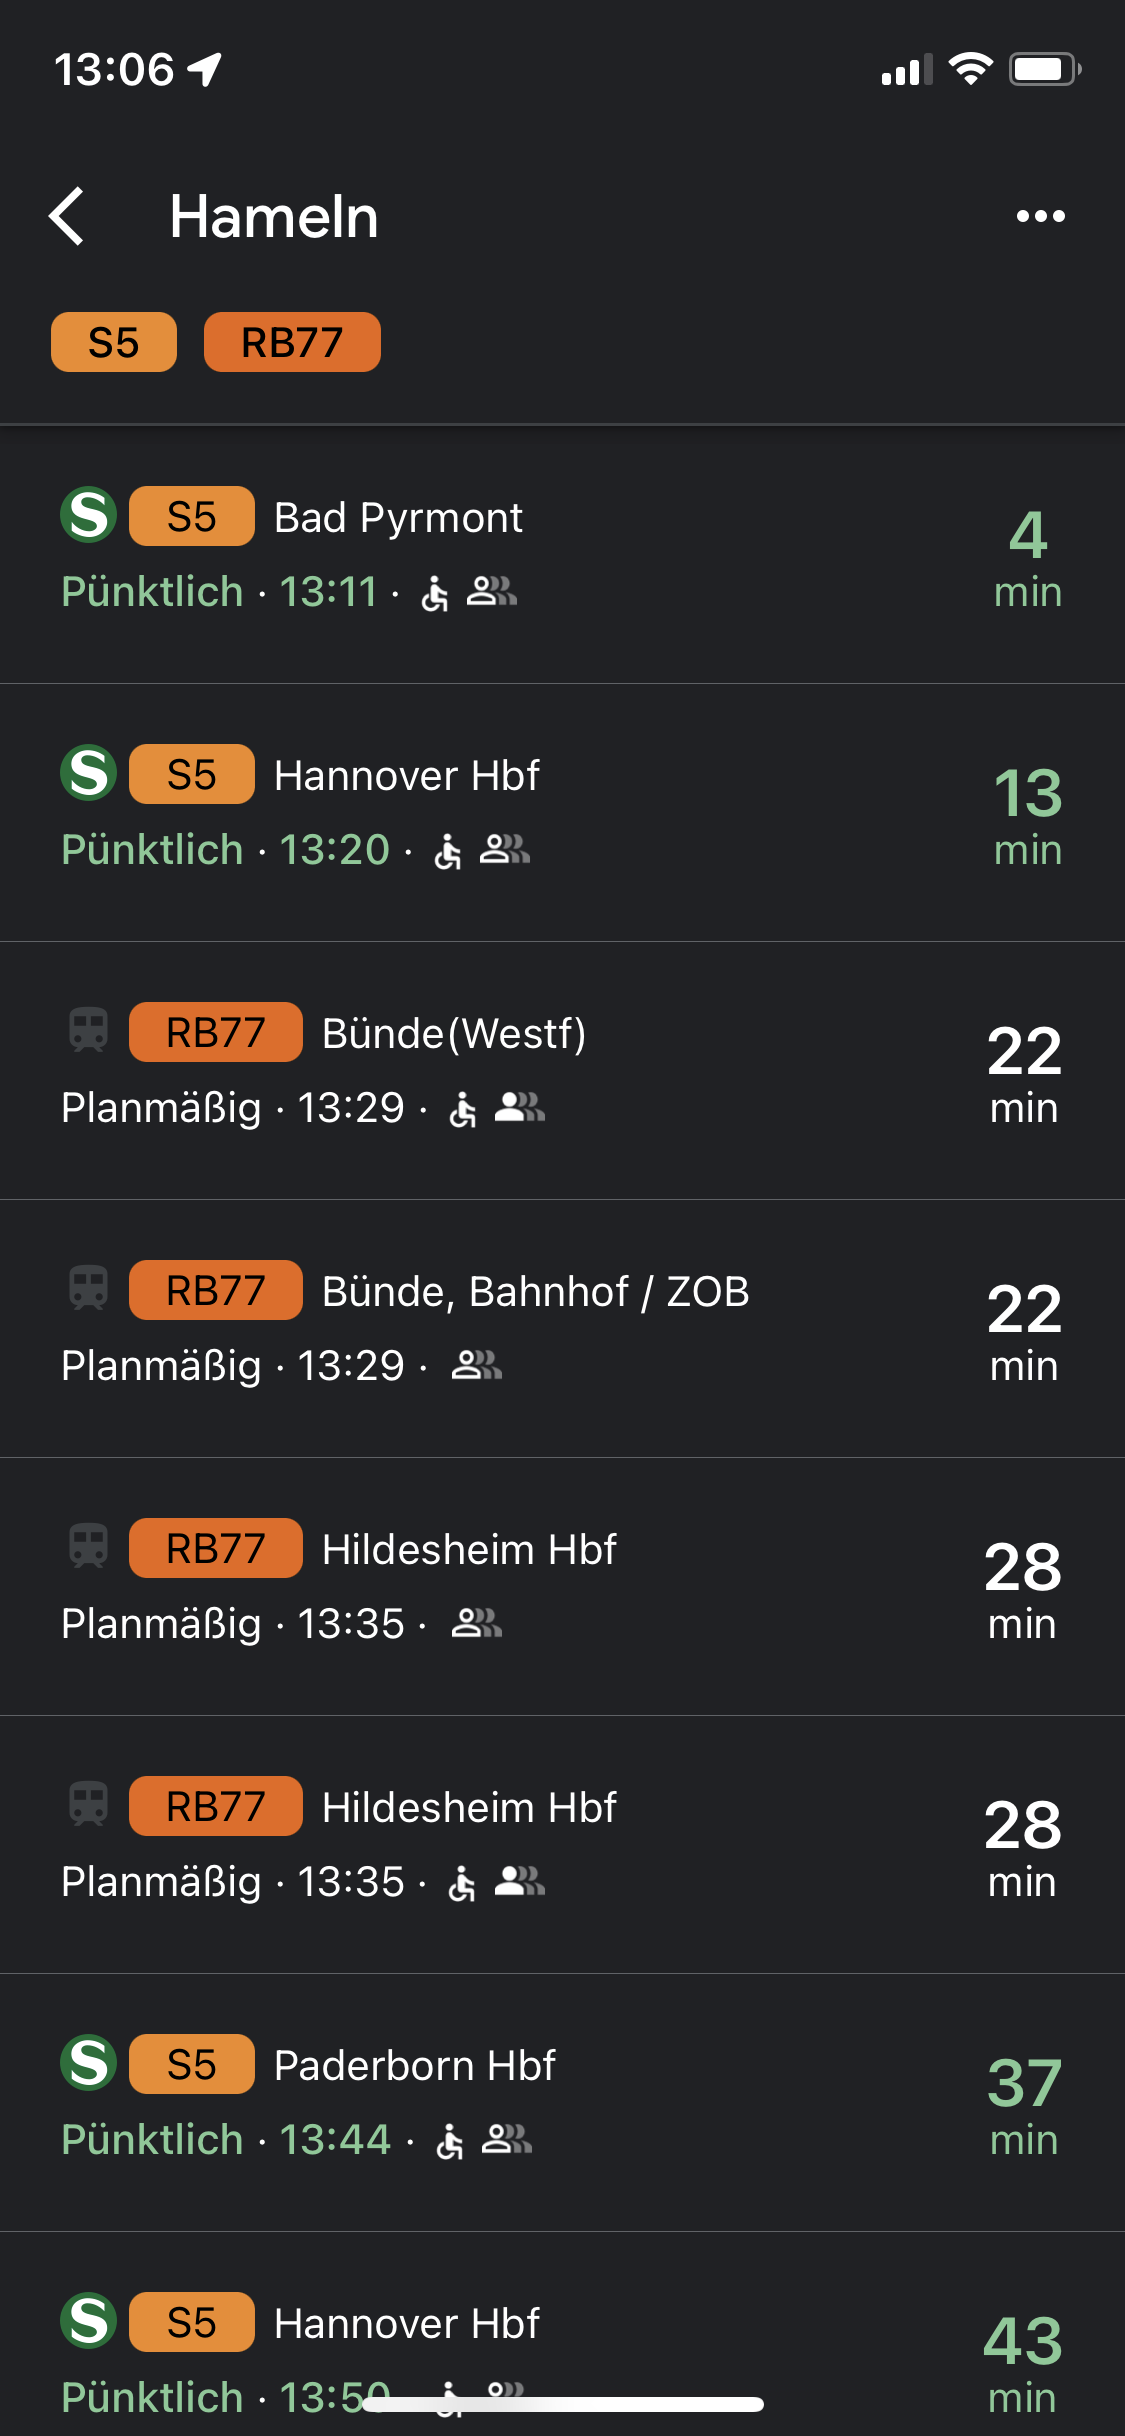Image resolution: width=1125 pixels, height=2436 pixels.
Task: Toggle the RB77 line filter chip
Action: coord(292,342)
